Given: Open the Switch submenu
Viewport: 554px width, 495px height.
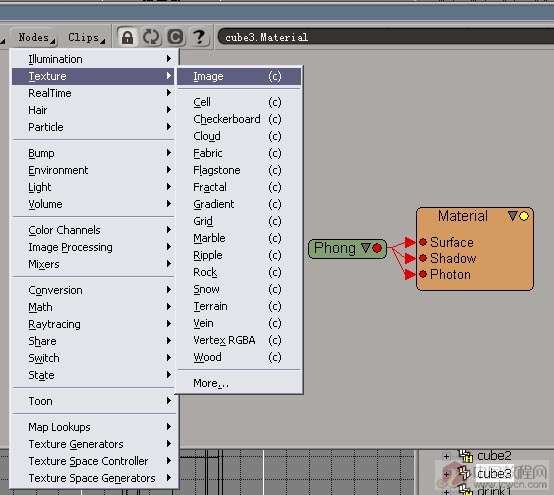Looking at the screenshot, I should 94,358.
